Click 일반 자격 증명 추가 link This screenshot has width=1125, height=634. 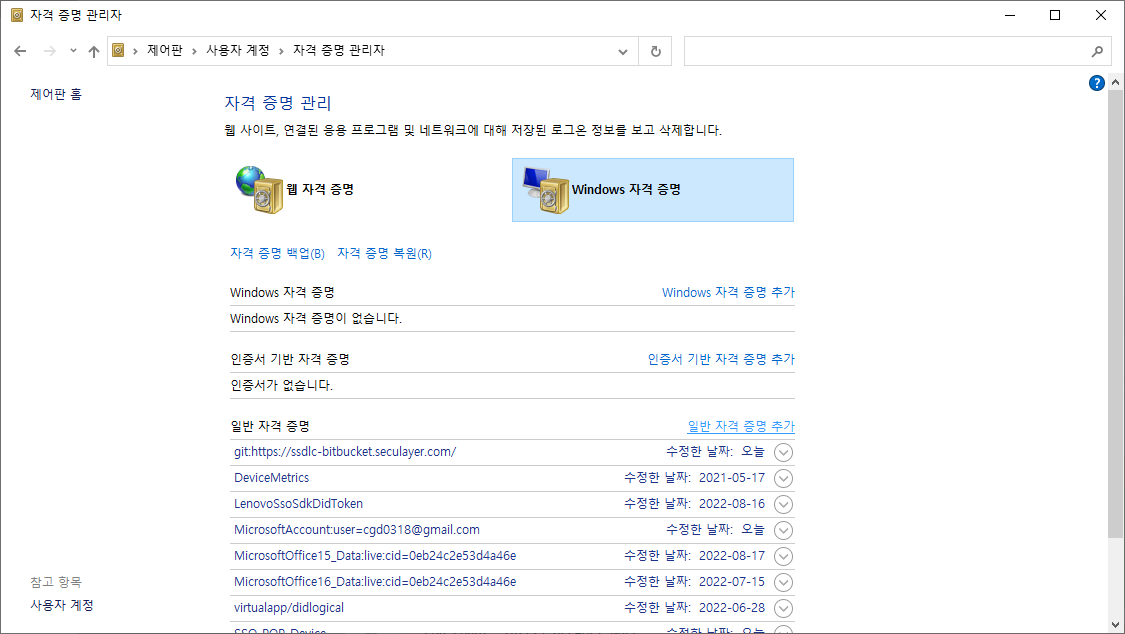[741, 426]
